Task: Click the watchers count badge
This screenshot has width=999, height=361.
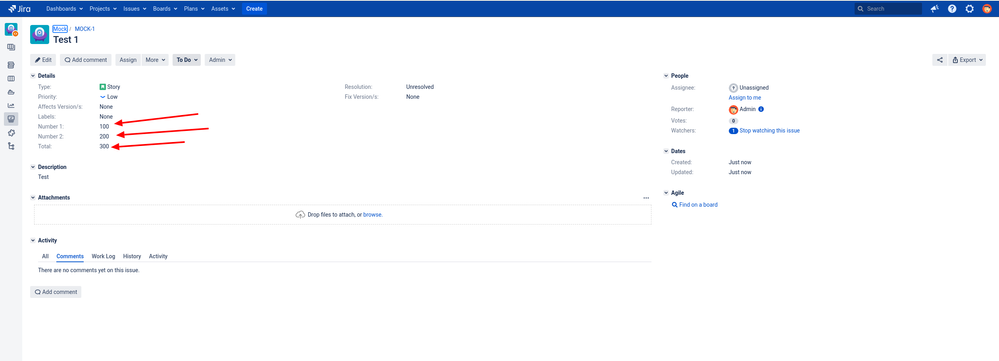Action: point(733,131)
